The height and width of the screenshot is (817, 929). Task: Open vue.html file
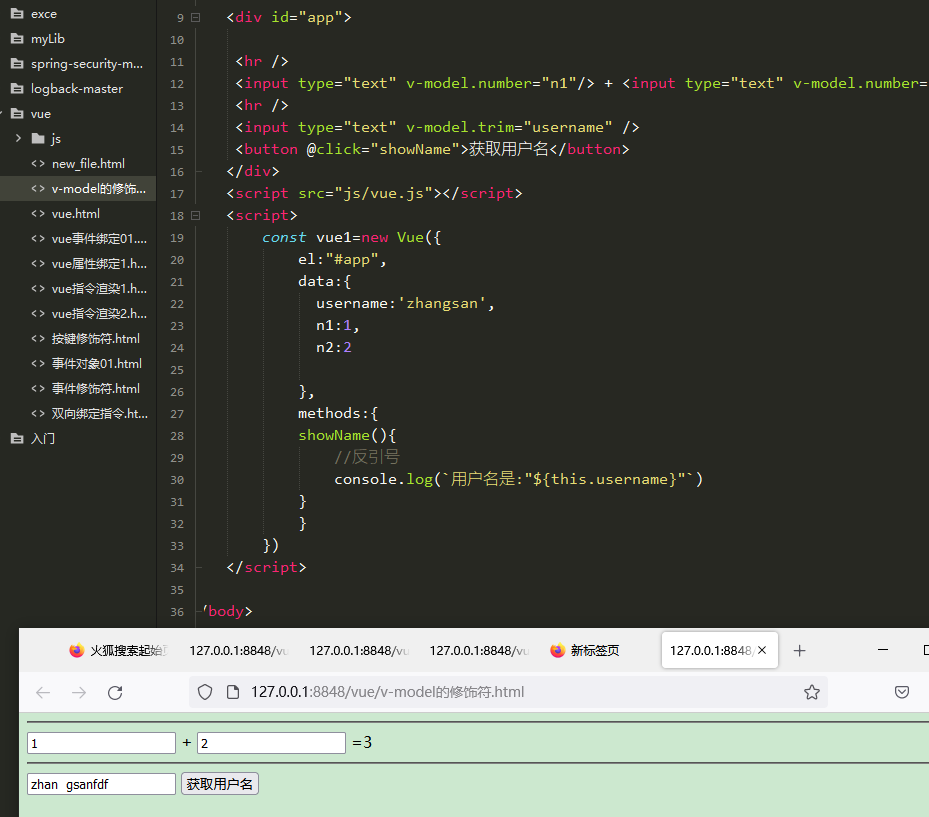click(x=75, y=213)
